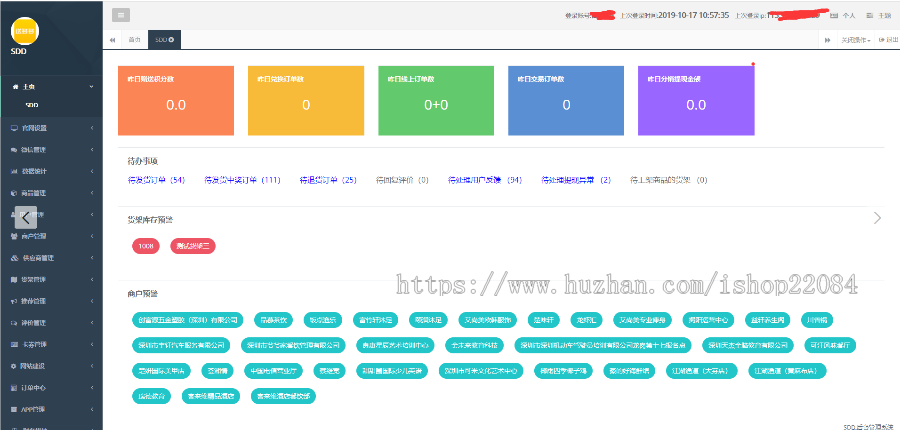Viewport: 900px width, 430px height.
Task: Expand the 微信管理 menu chevron
Action: [92, 150]
